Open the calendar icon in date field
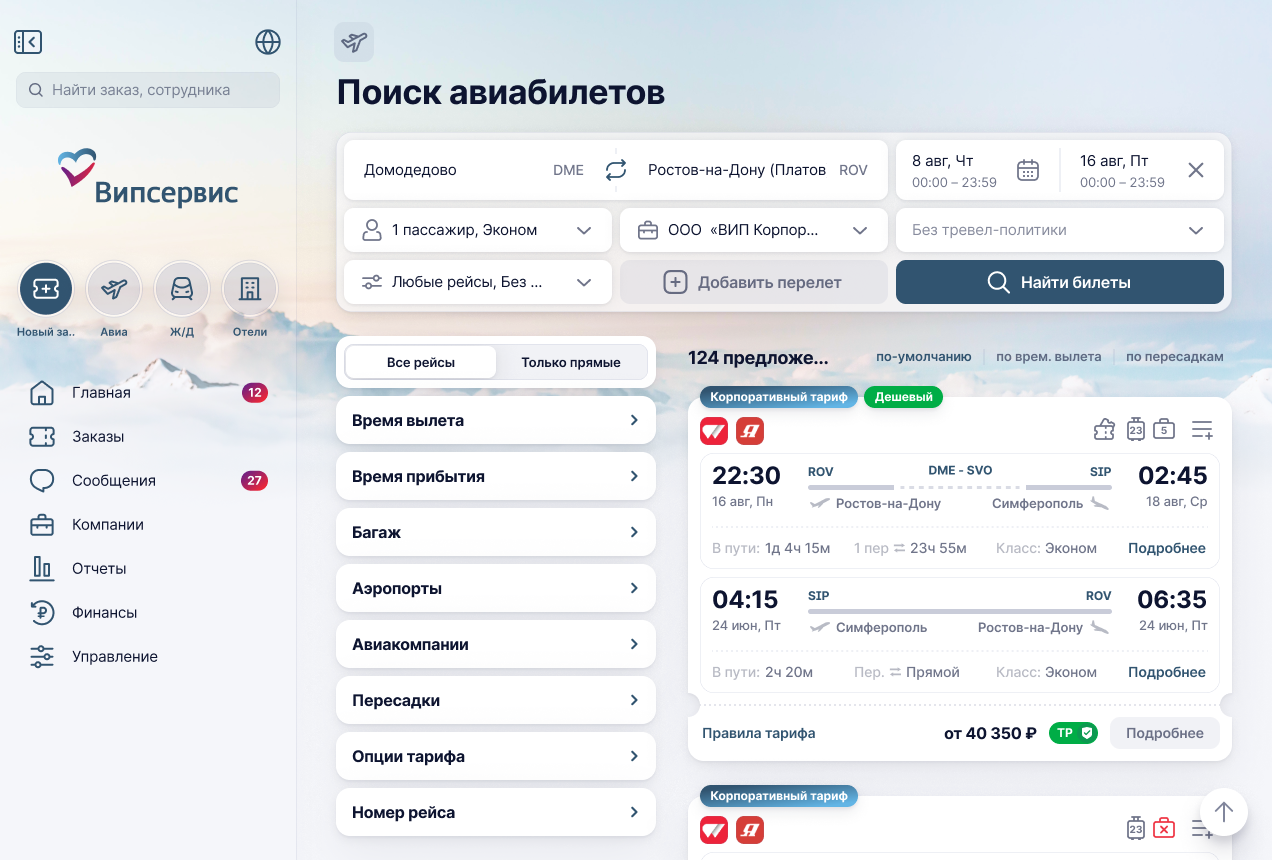 (1027, 170)
